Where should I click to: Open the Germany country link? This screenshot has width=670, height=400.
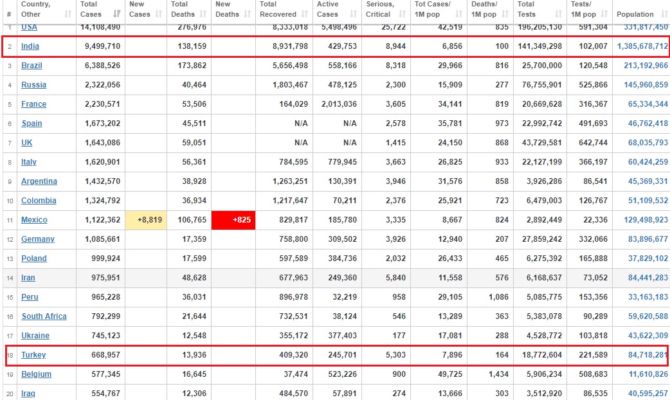coord(38,239)
